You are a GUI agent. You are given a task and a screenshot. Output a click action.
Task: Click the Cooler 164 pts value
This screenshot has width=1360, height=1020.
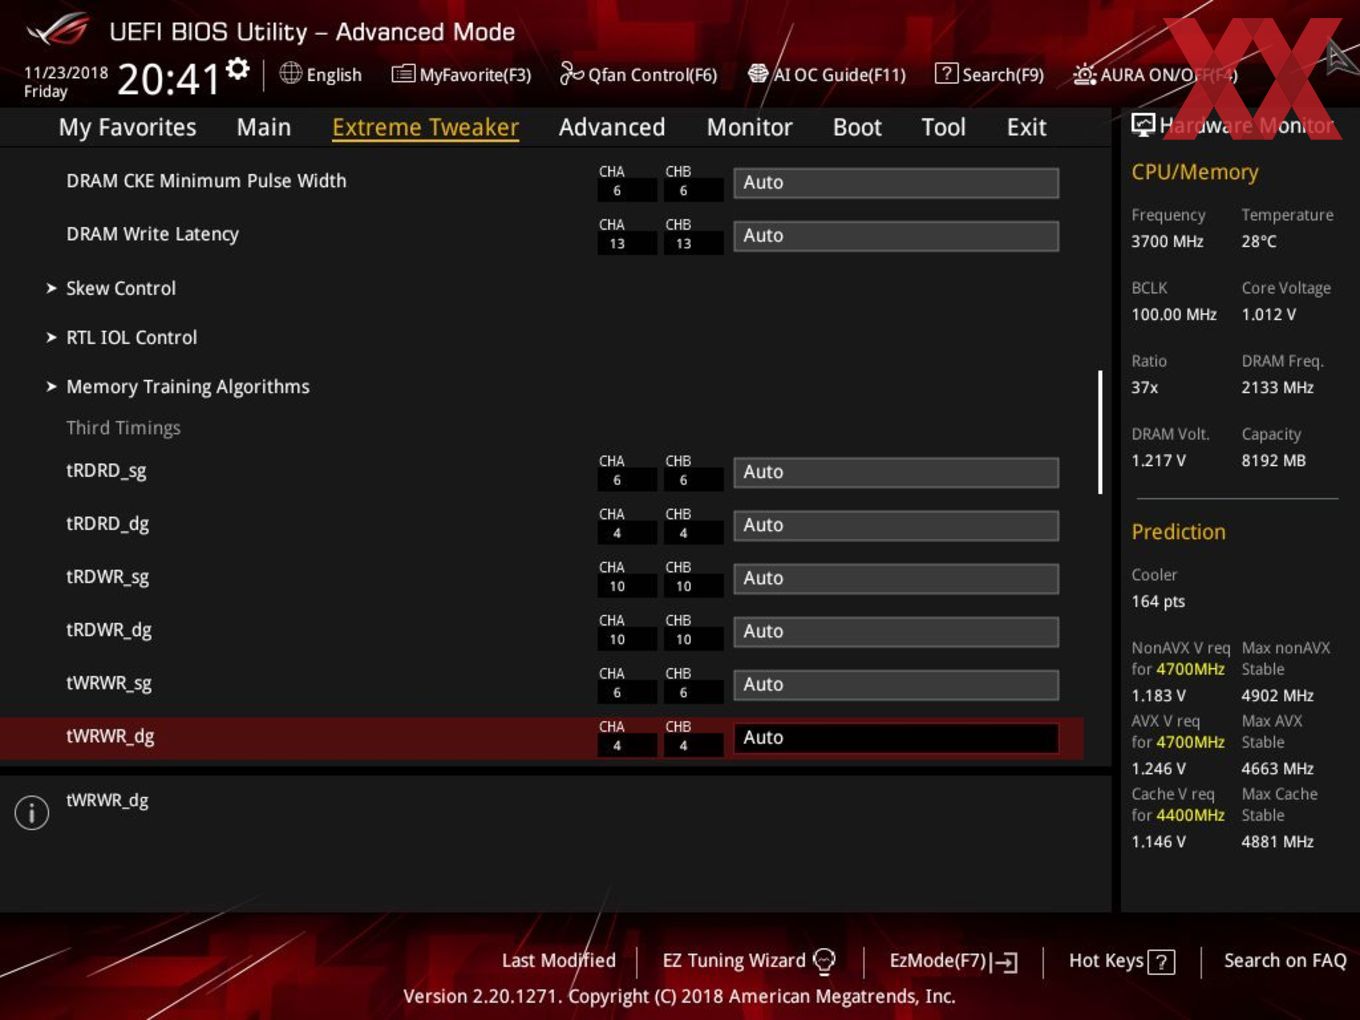[x=1158, y=602]
